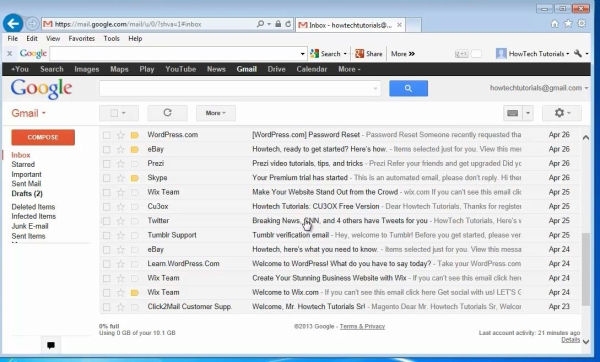Image resolution: width=600 pixels, height=362 pixels.
Task: Check the WordPress.com email checkbox
Action: (107, 135)
